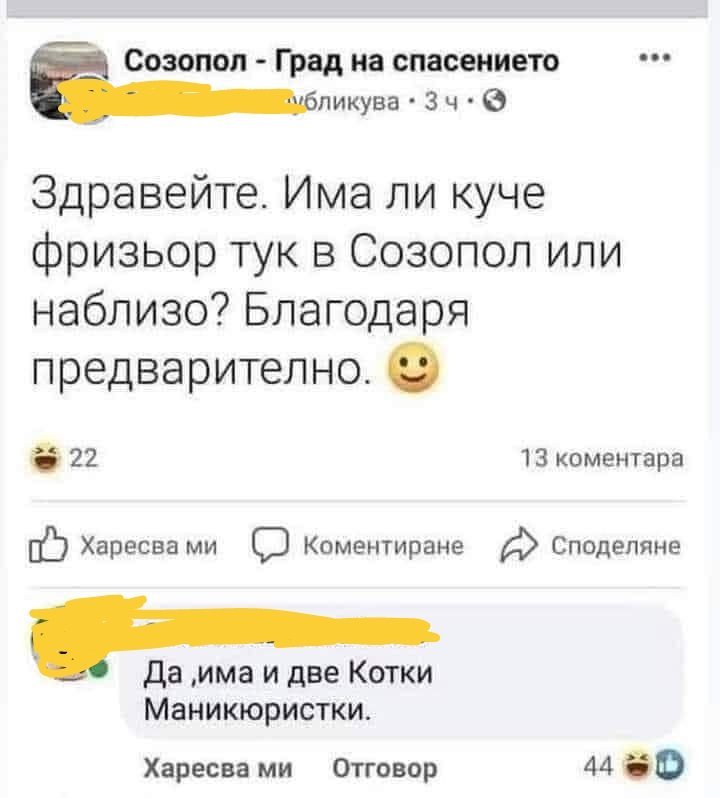720x798 pixels.
Task: Click the speech bubble Коментиране icon
Action: 270,546
